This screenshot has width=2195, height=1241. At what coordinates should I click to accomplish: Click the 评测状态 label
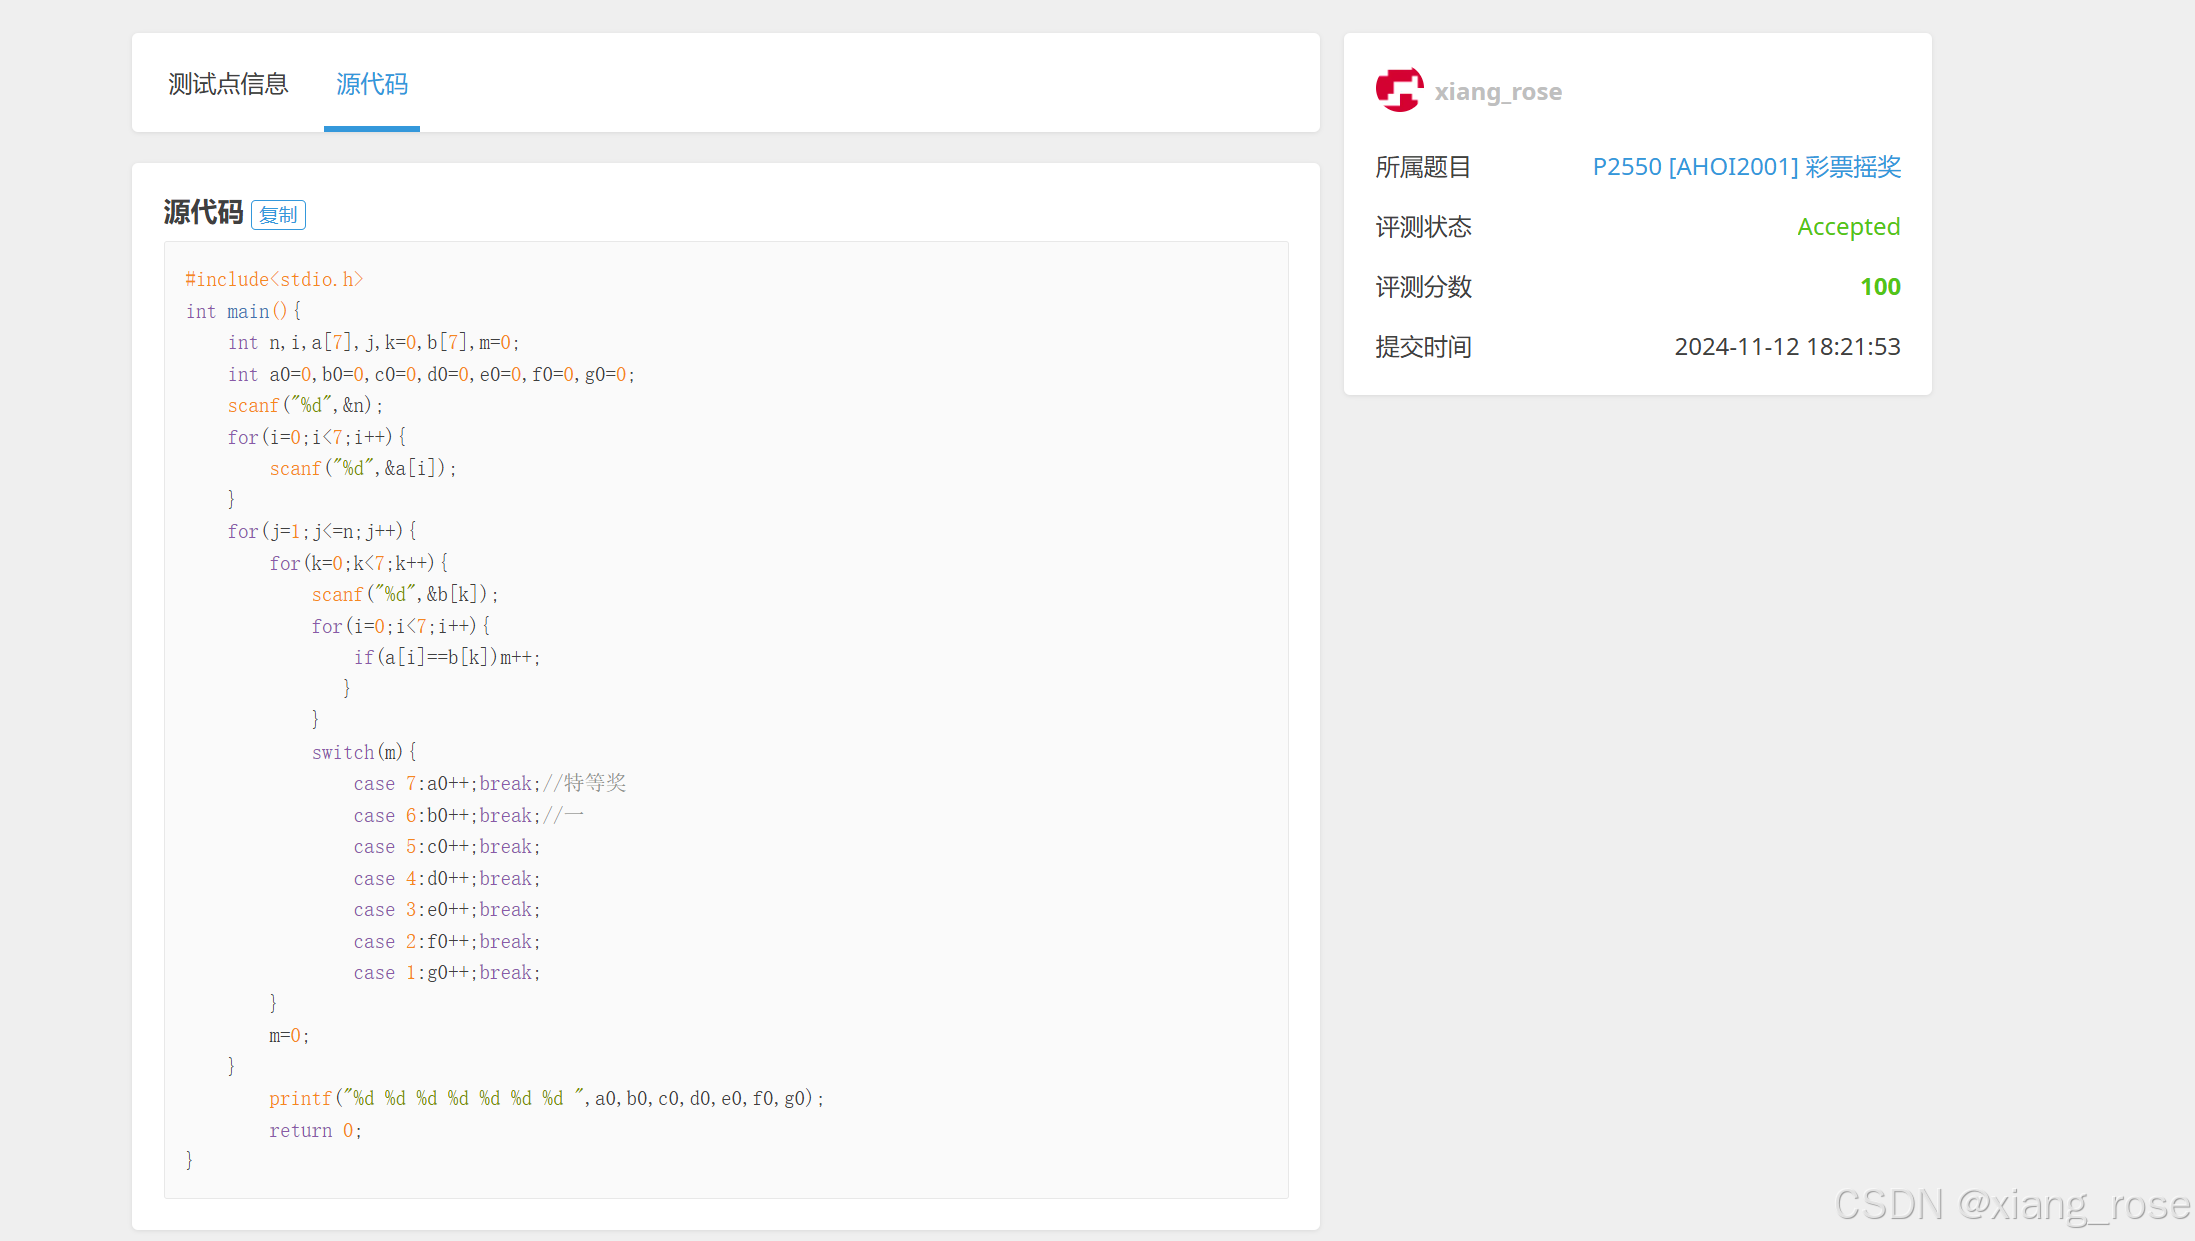1422,227
